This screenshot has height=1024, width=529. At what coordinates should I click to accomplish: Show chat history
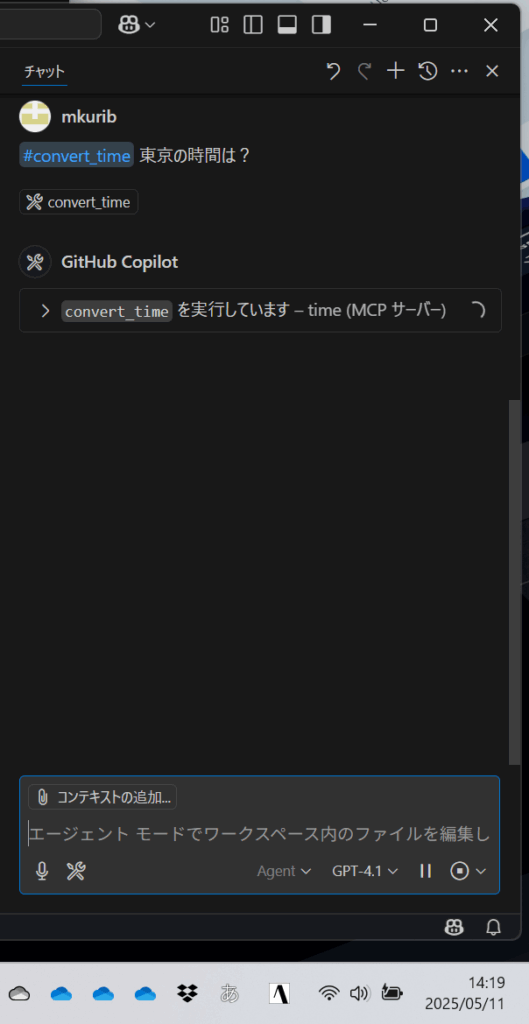pos(428,71)
